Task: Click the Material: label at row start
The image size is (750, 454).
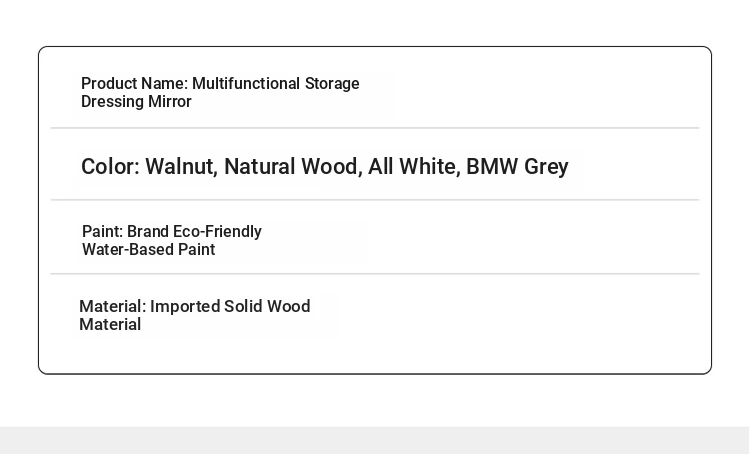Action: 112,306
